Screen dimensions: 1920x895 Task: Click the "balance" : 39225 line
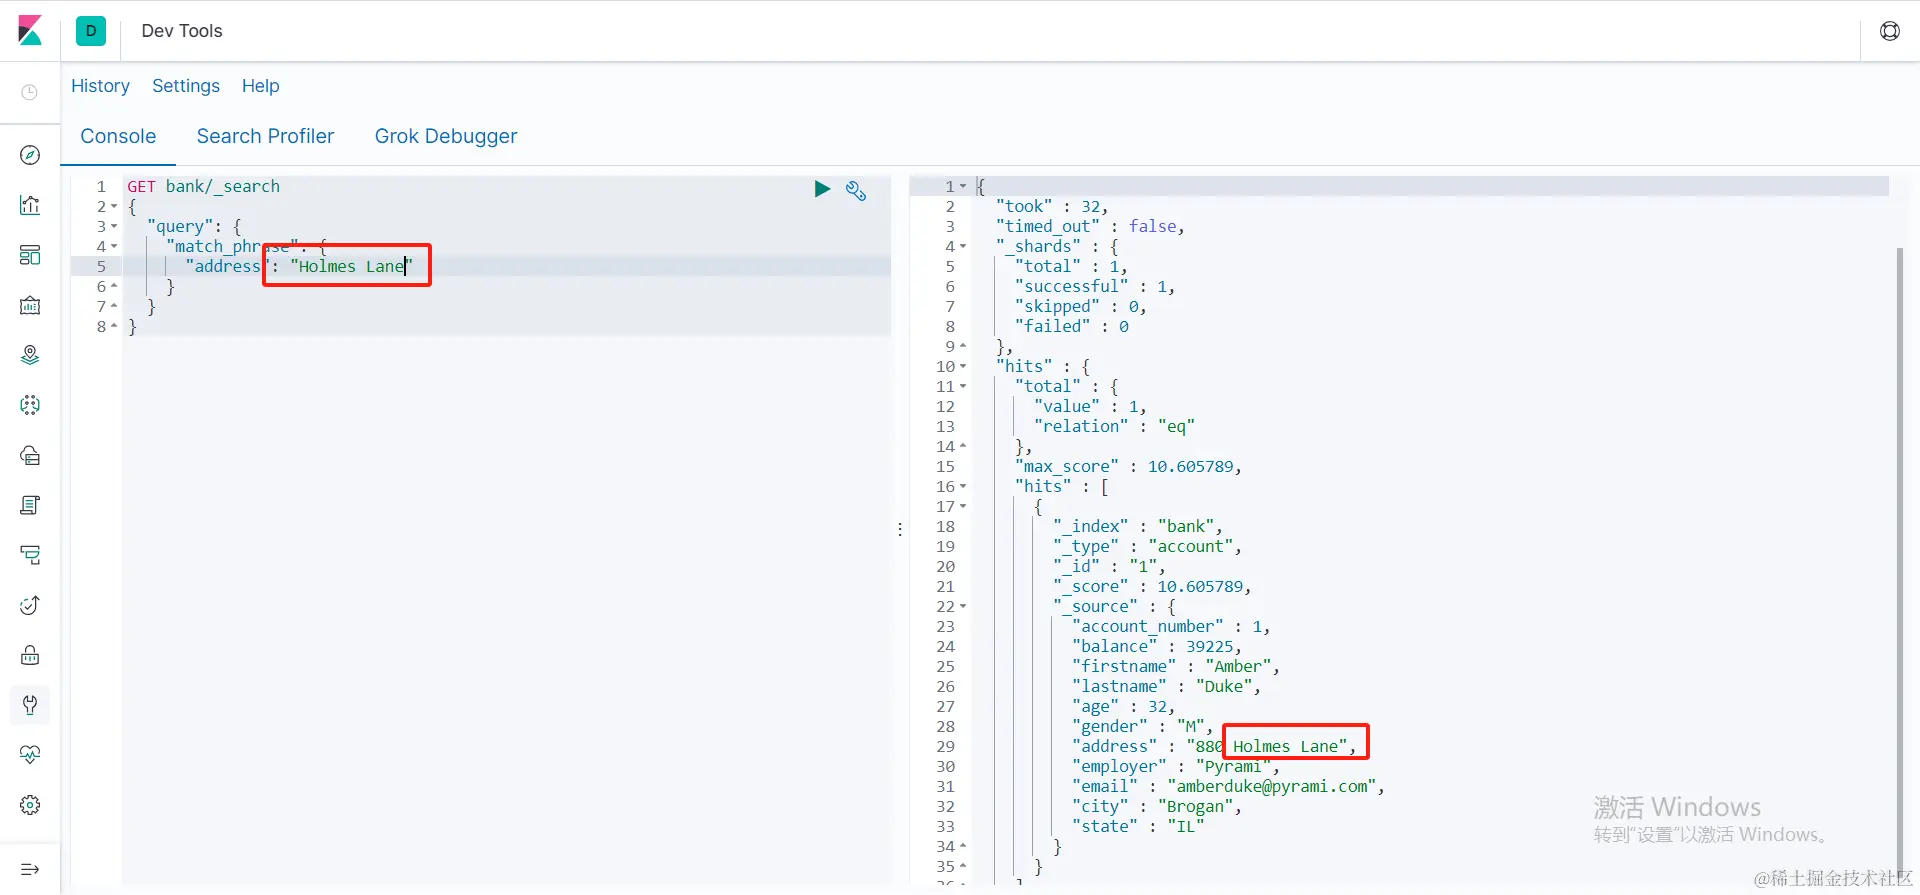(x=1157, y=647)
